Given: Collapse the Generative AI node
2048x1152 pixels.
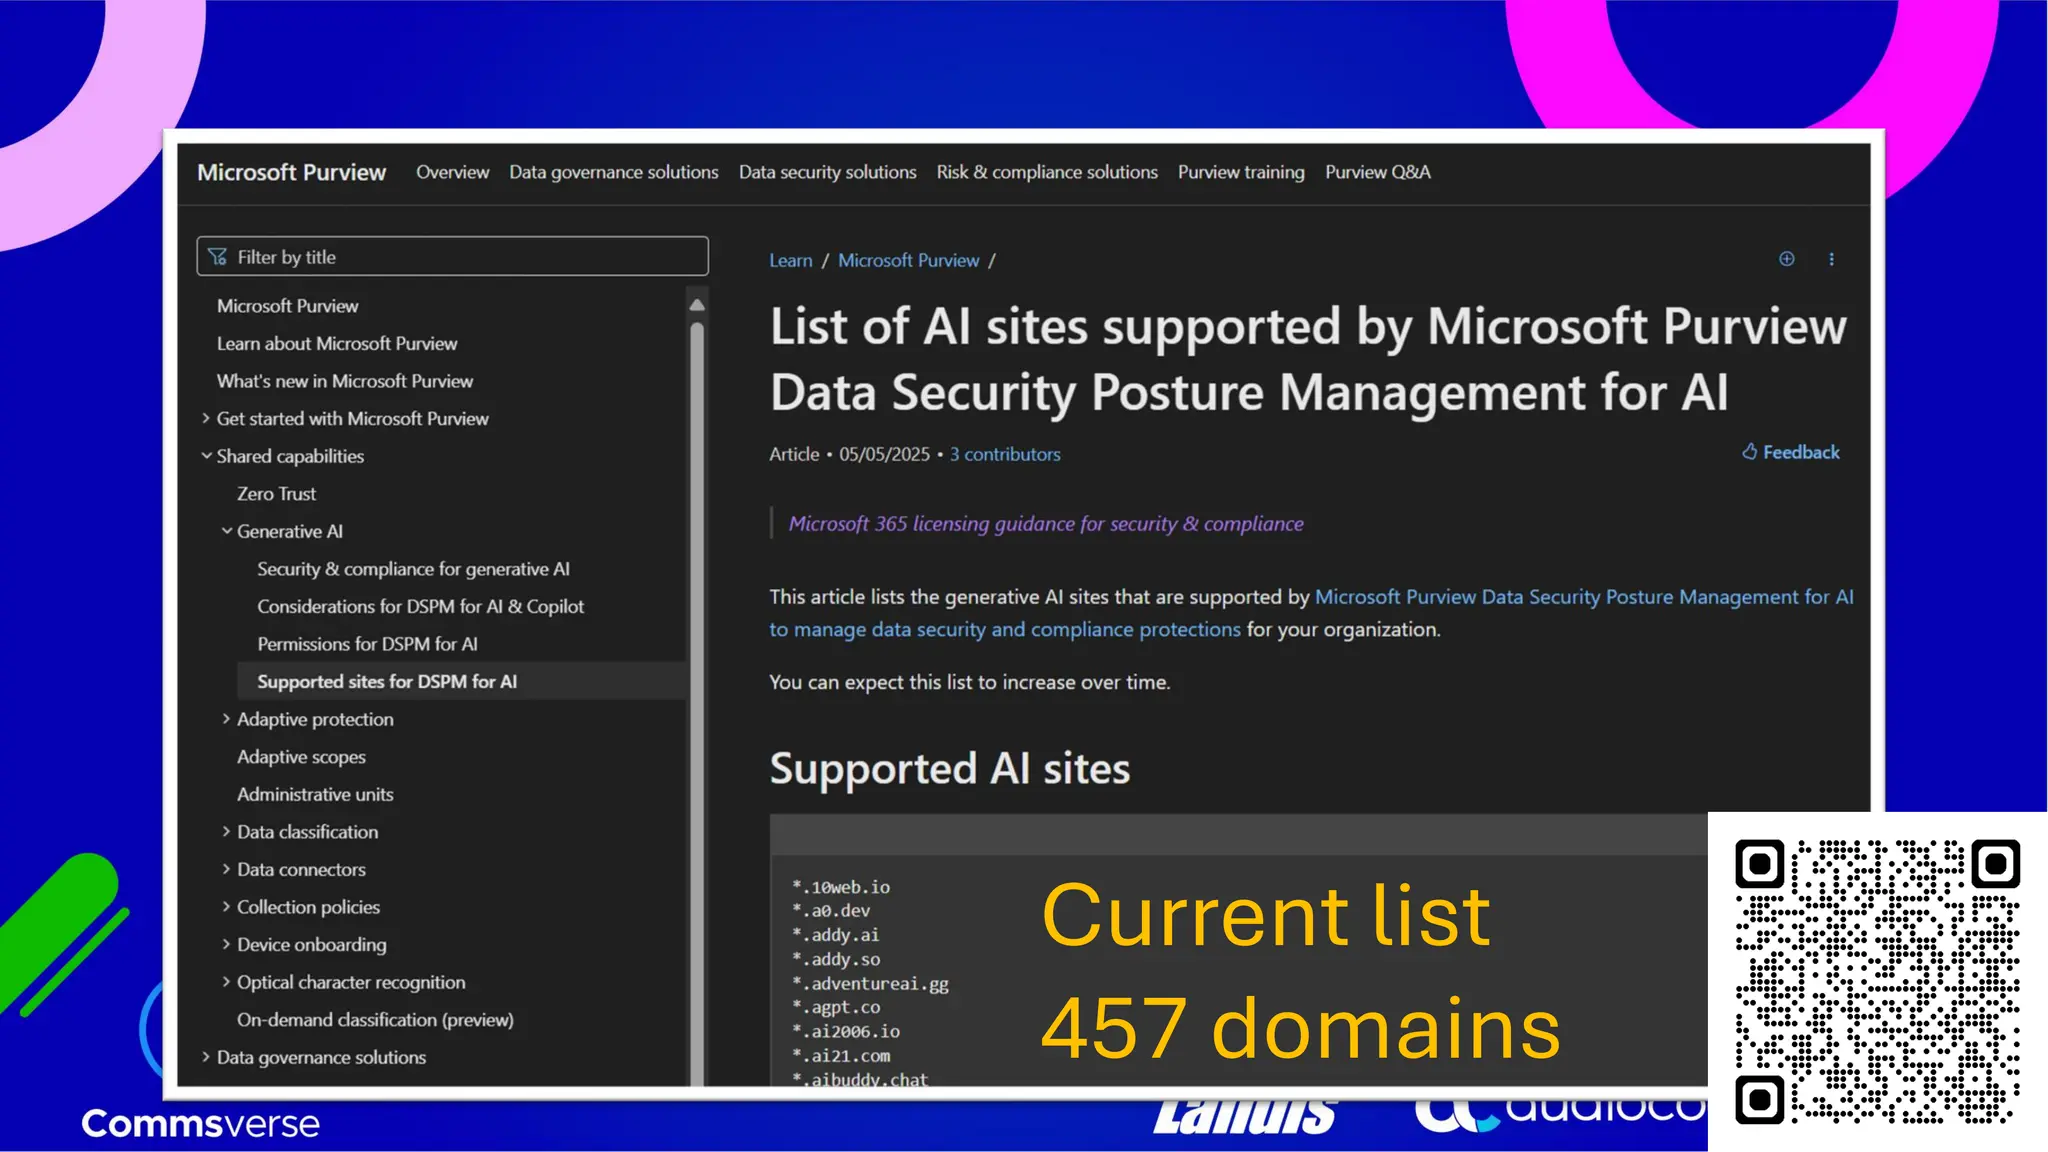Looking at the screenshot, I should coord(226,531).
